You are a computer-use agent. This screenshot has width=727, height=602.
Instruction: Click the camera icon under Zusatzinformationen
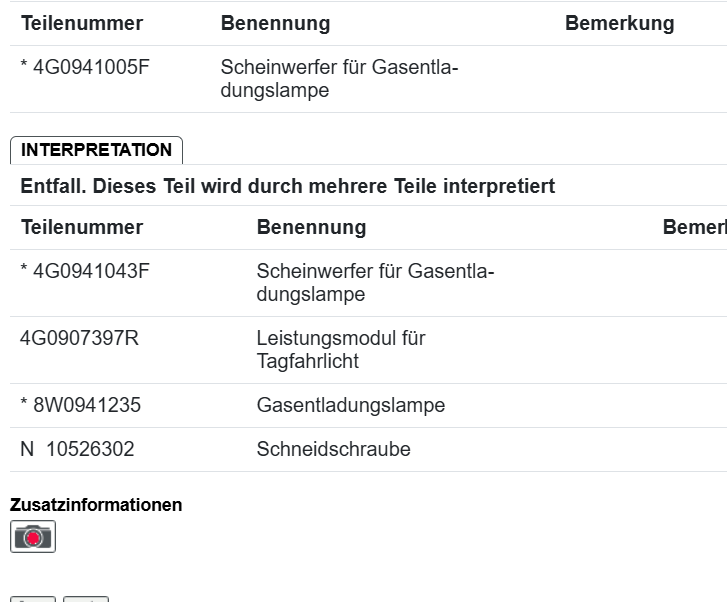coord(33,537)
